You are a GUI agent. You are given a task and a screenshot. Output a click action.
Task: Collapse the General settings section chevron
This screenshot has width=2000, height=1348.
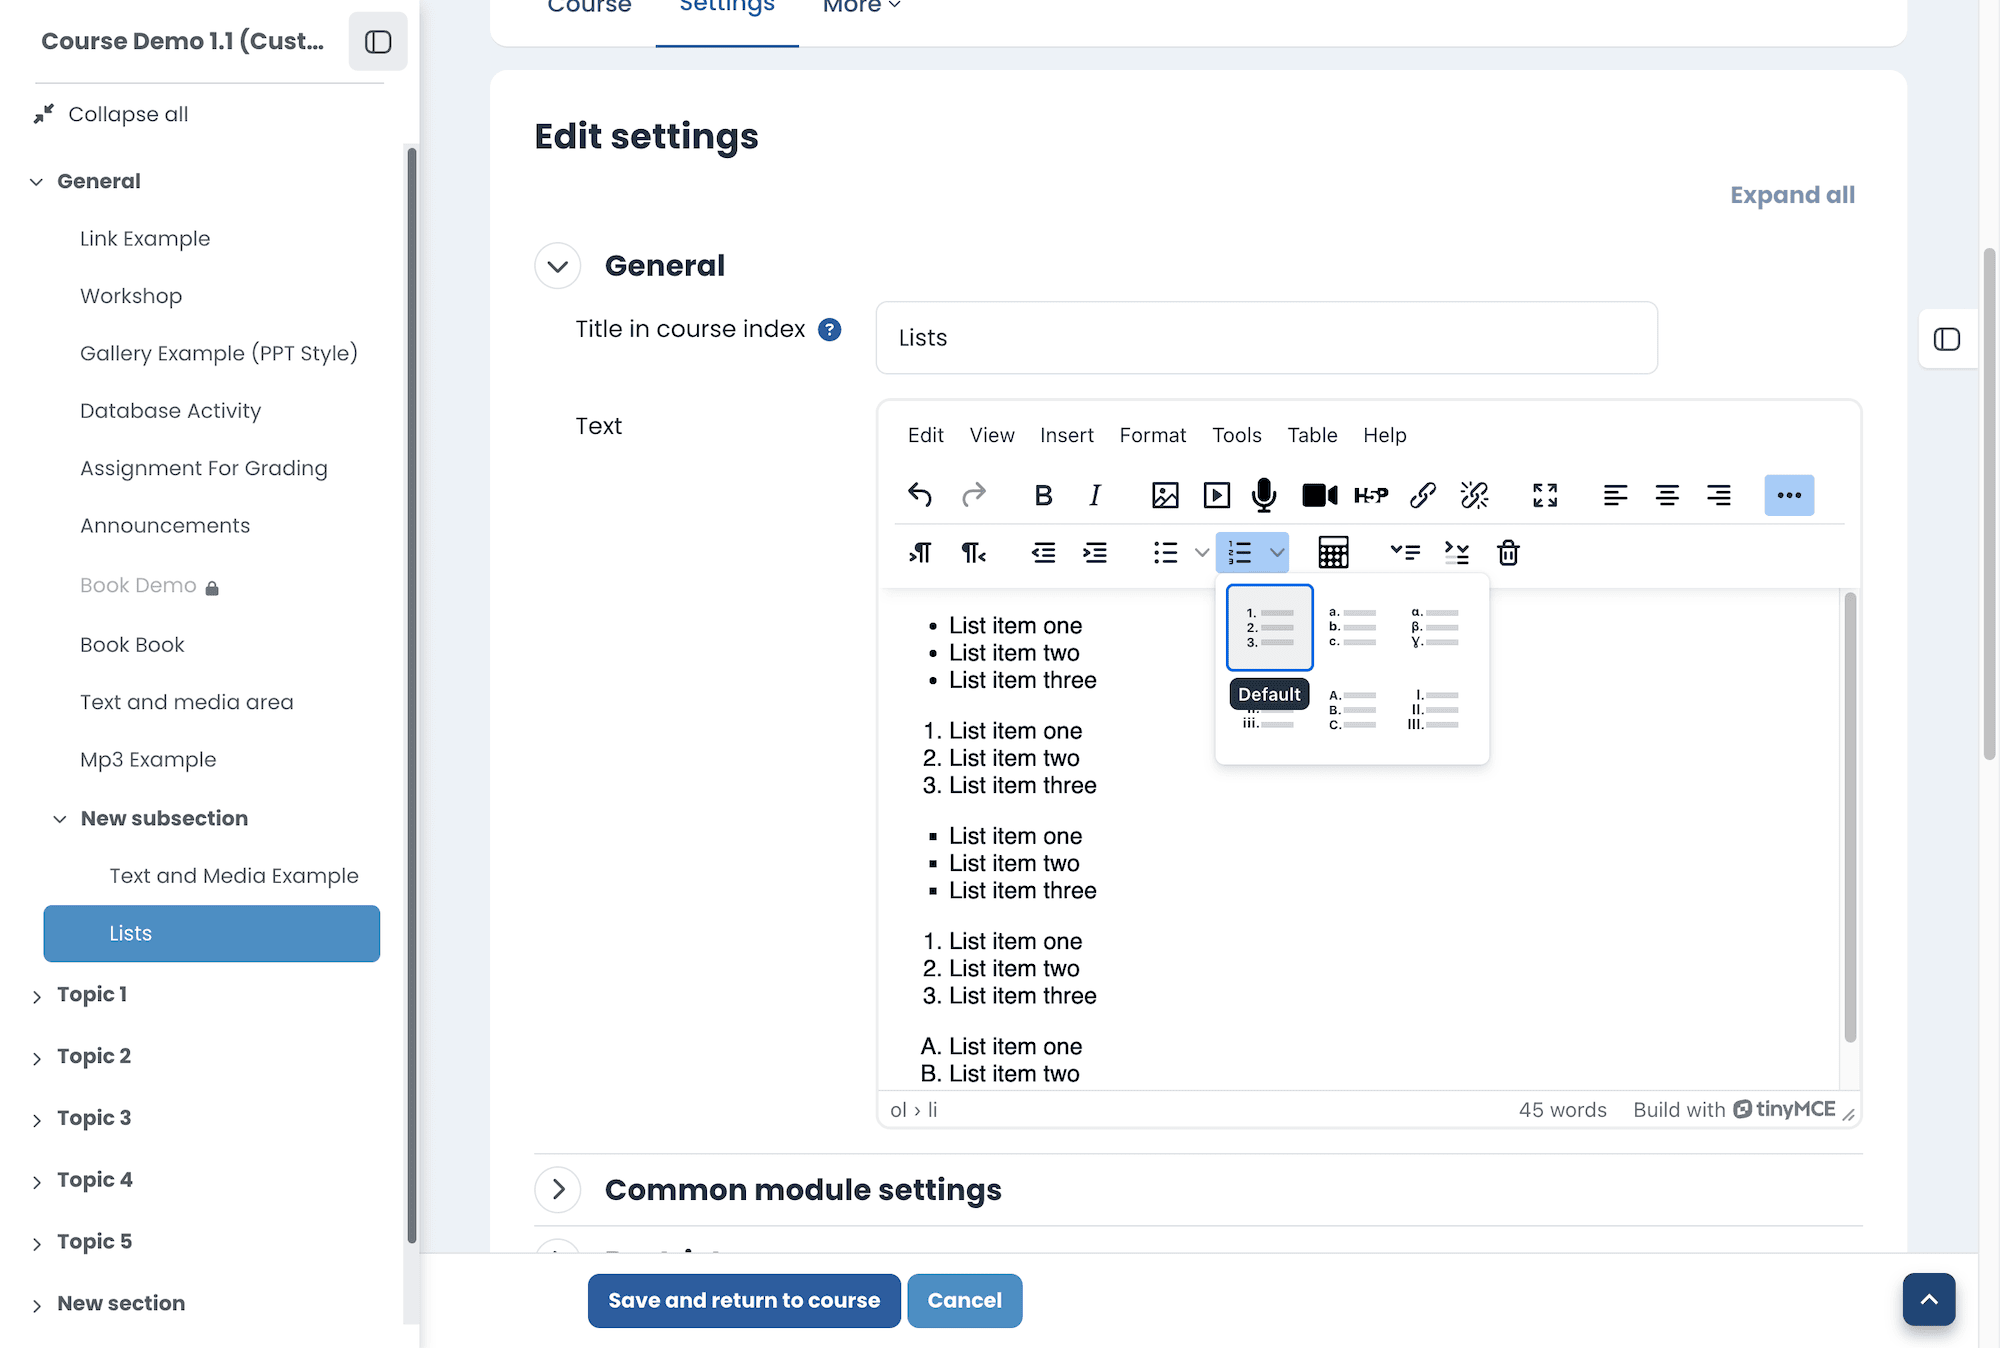pos(558,266)
